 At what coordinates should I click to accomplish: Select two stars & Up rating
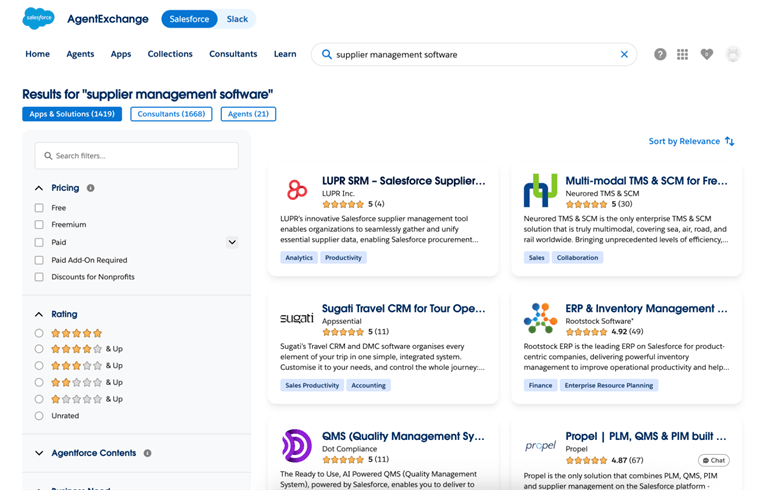pos(39,382)
